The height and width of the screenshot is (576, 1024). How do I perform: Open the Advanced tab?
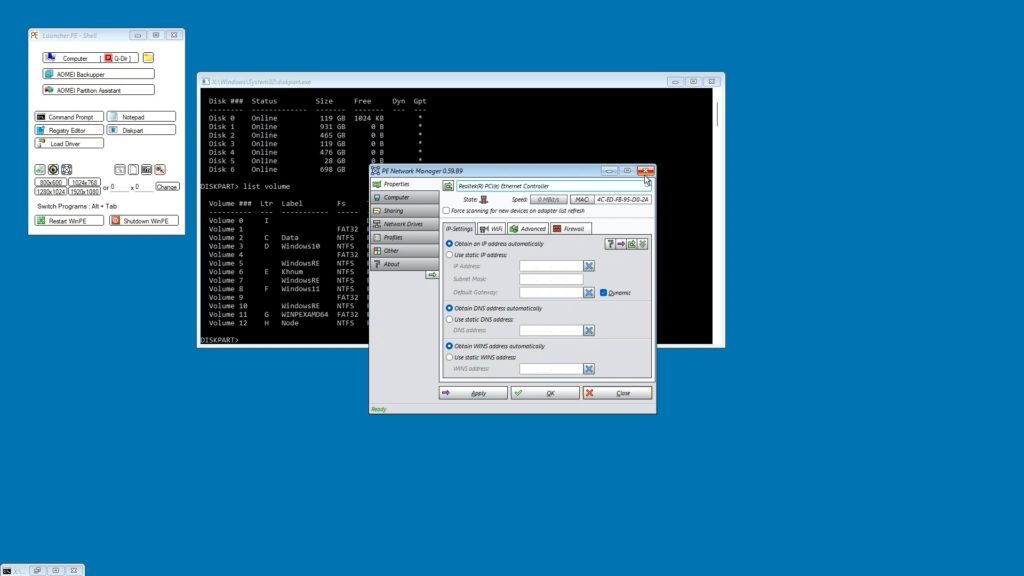pos(528,229)
